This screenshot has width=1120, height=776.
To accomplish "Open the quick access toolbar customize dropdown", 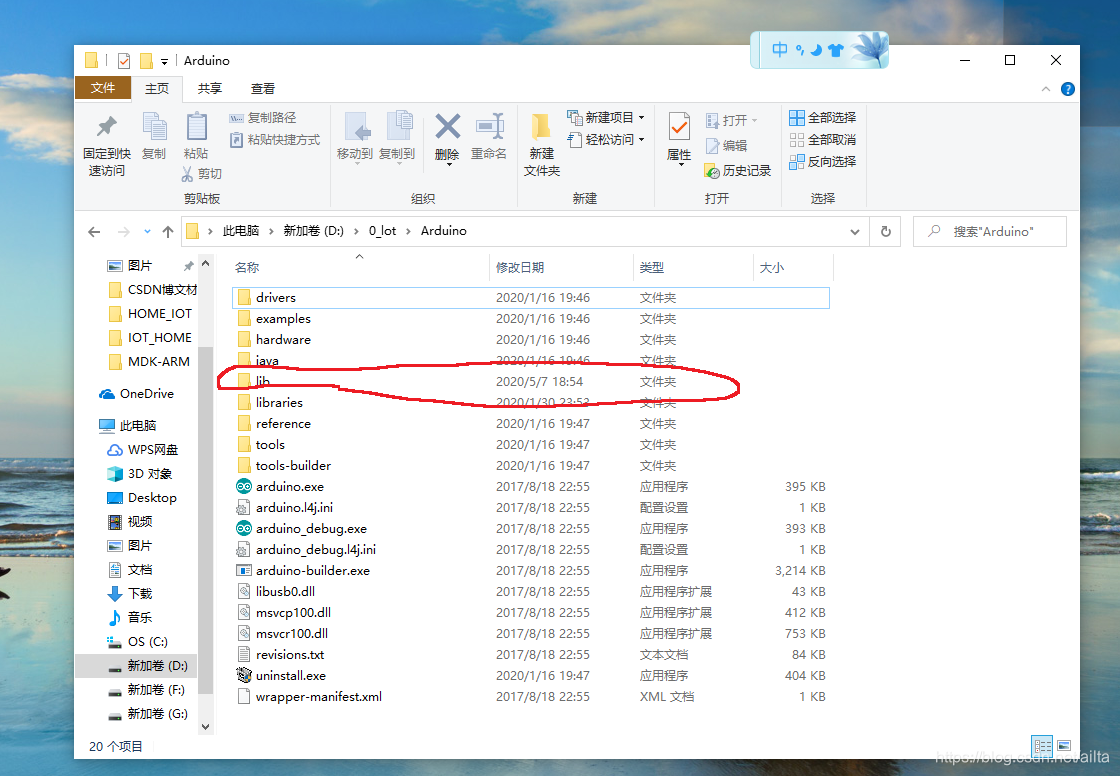I will (164, 61).
